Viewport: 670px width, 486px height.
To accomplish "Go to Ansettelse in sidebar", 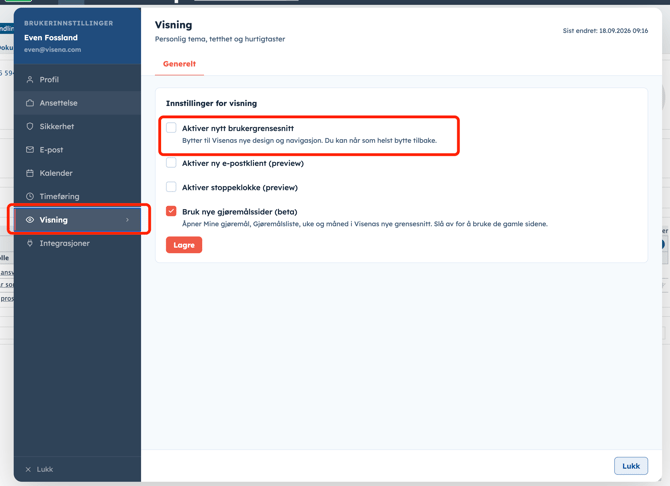I will [77, 103].
